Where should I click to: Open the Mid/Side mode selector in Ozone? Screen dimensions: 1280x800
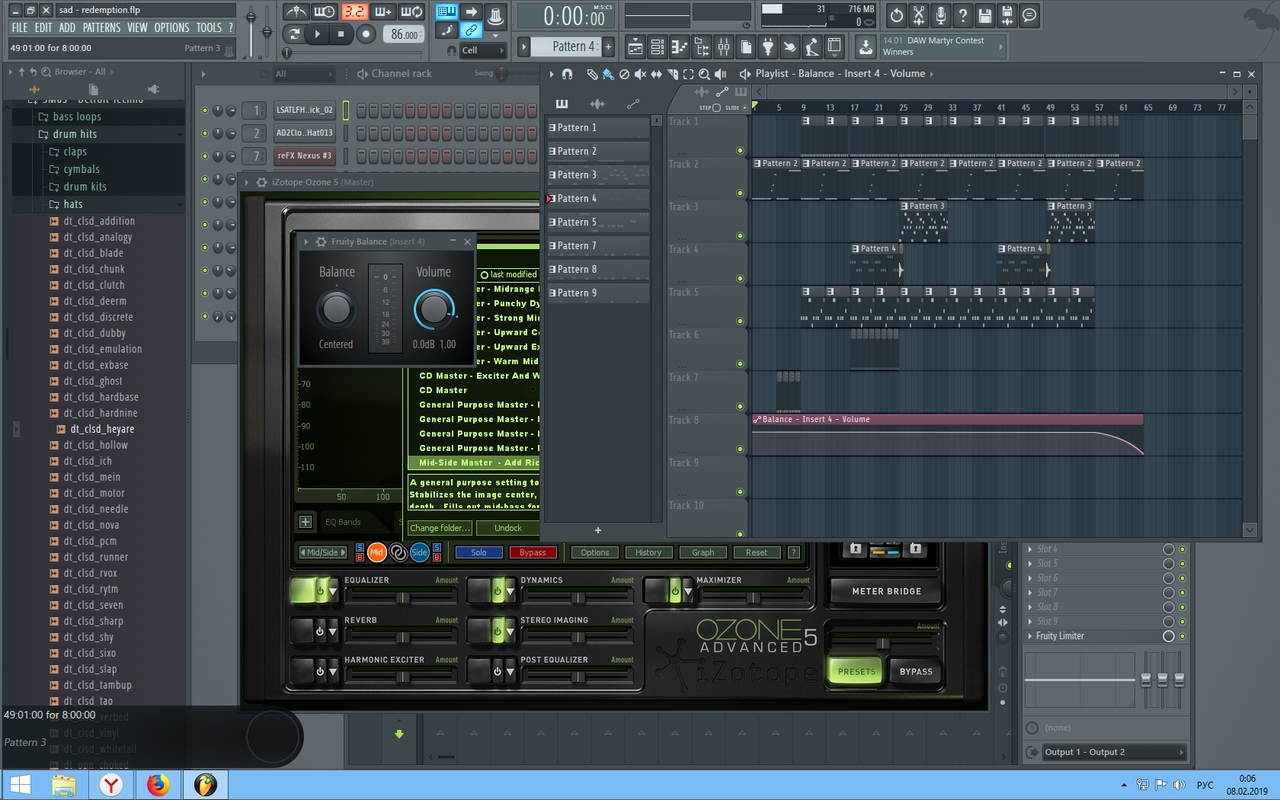click(x=324, y=552)
